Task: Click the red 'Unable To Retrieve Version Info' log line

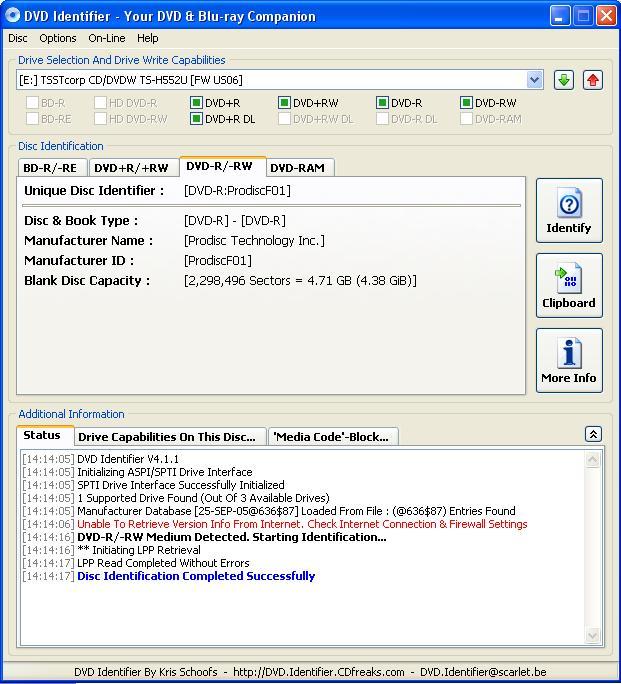Action: [302, 524]
